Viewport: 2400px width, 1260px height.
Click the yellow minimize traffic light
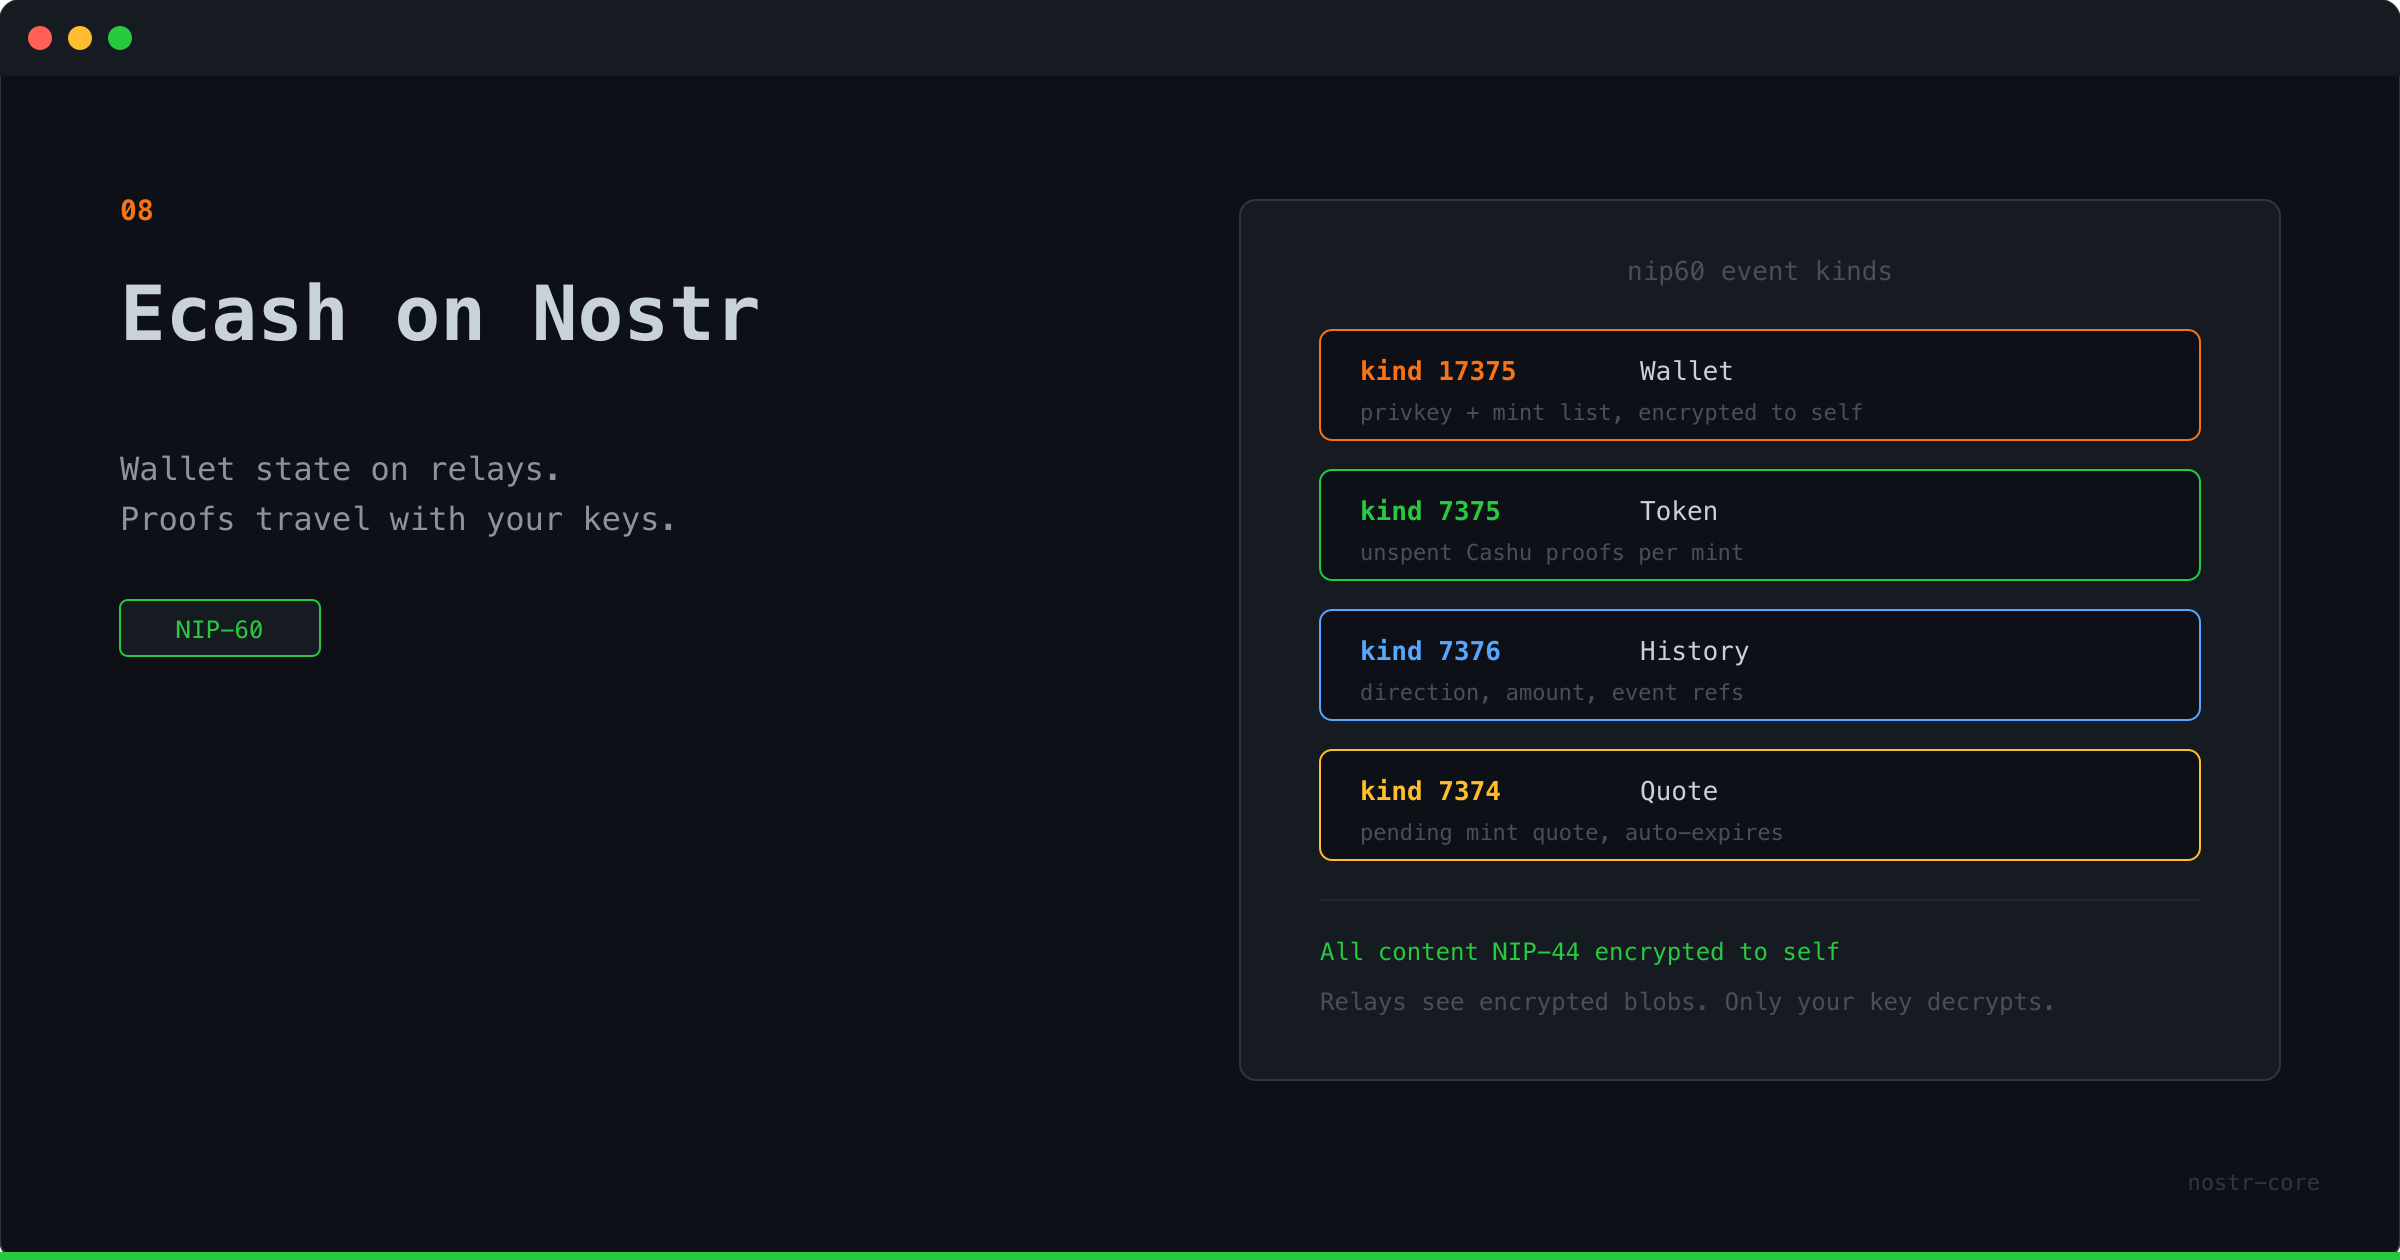tap(80, 38)
